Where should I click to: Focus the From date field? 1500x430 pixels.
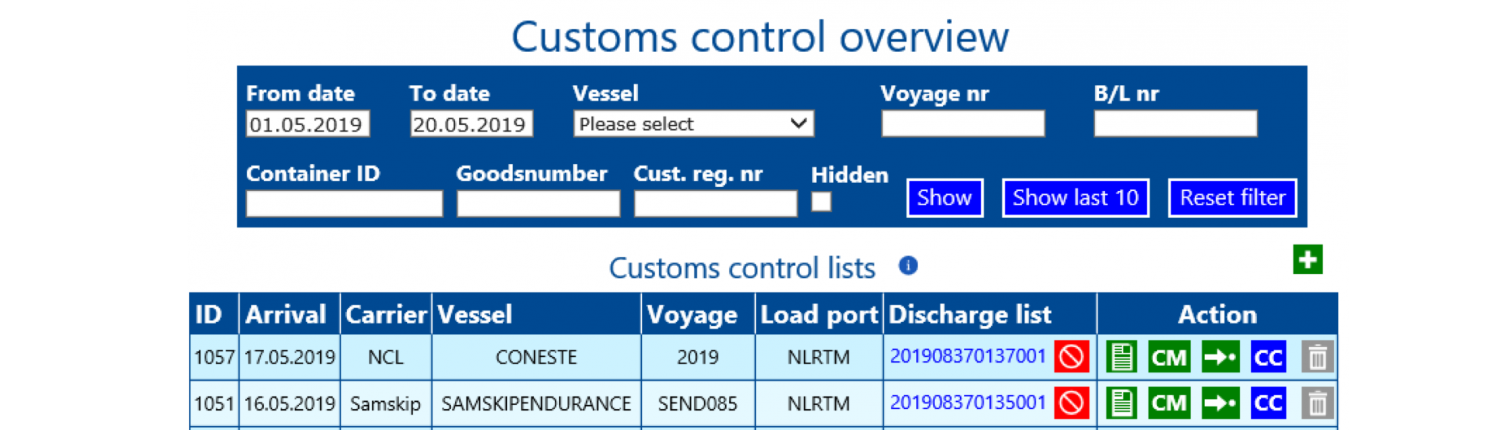click(308, 124)
